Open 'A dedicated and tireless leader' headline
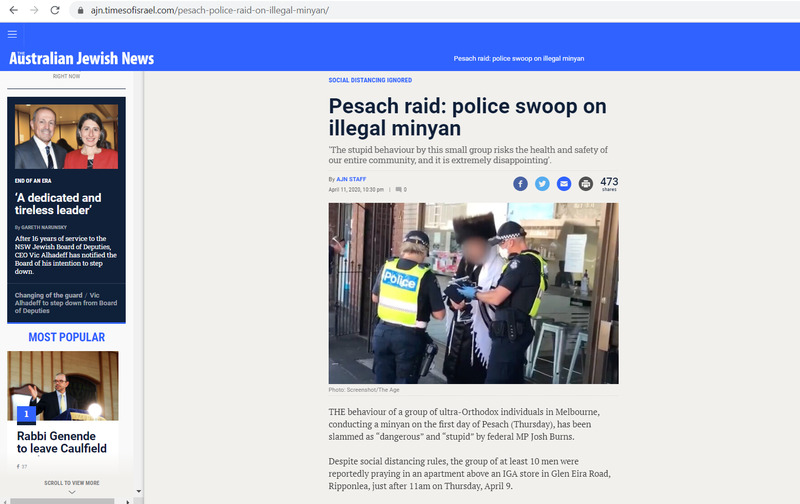This screenshot has height=504, width=800. pos(58,204)
